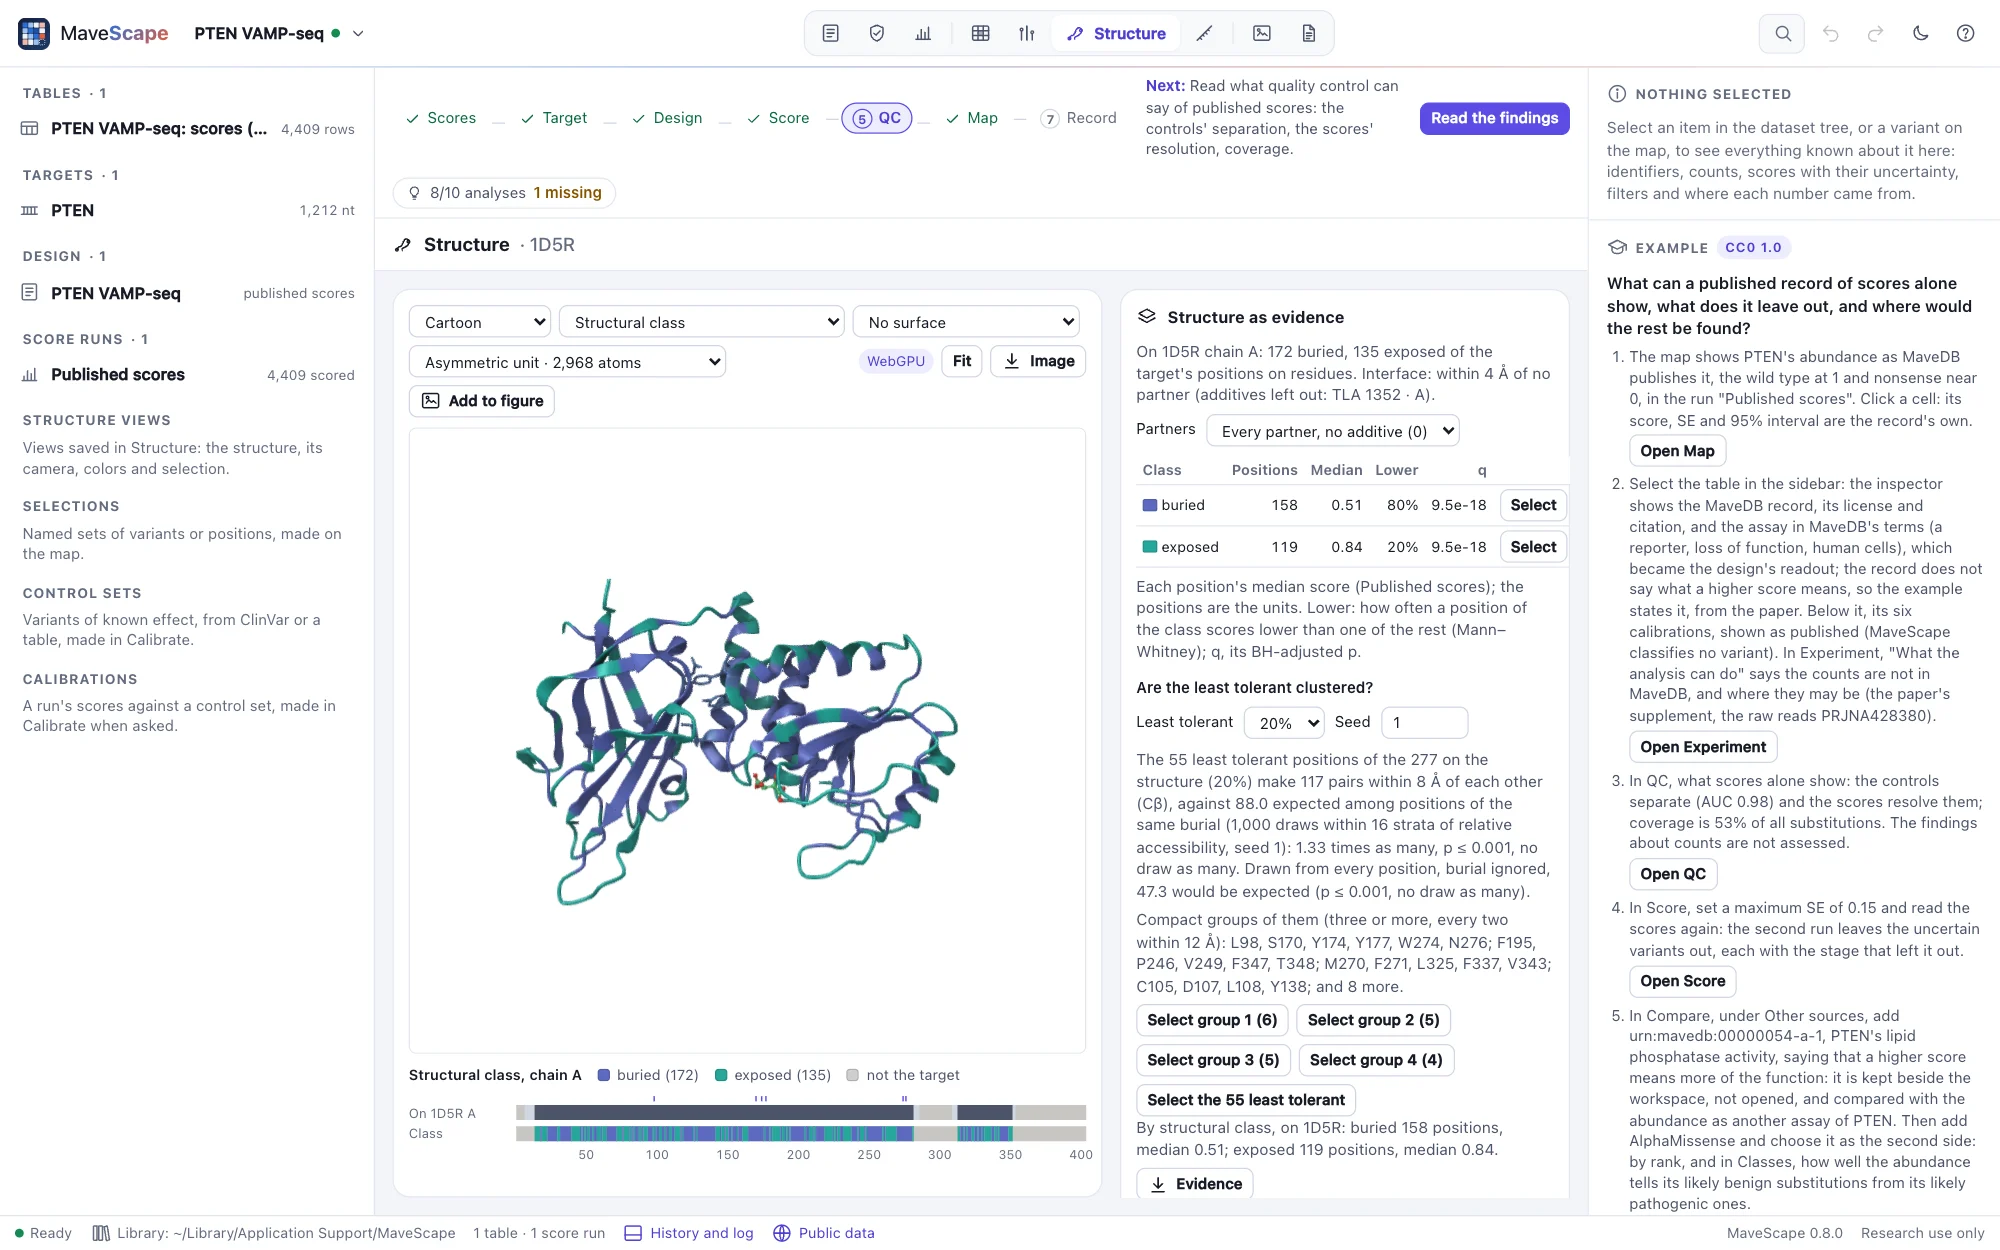Click the Read the findings button
The width and height of the screenshot is (2000, 1250).
1494,118
